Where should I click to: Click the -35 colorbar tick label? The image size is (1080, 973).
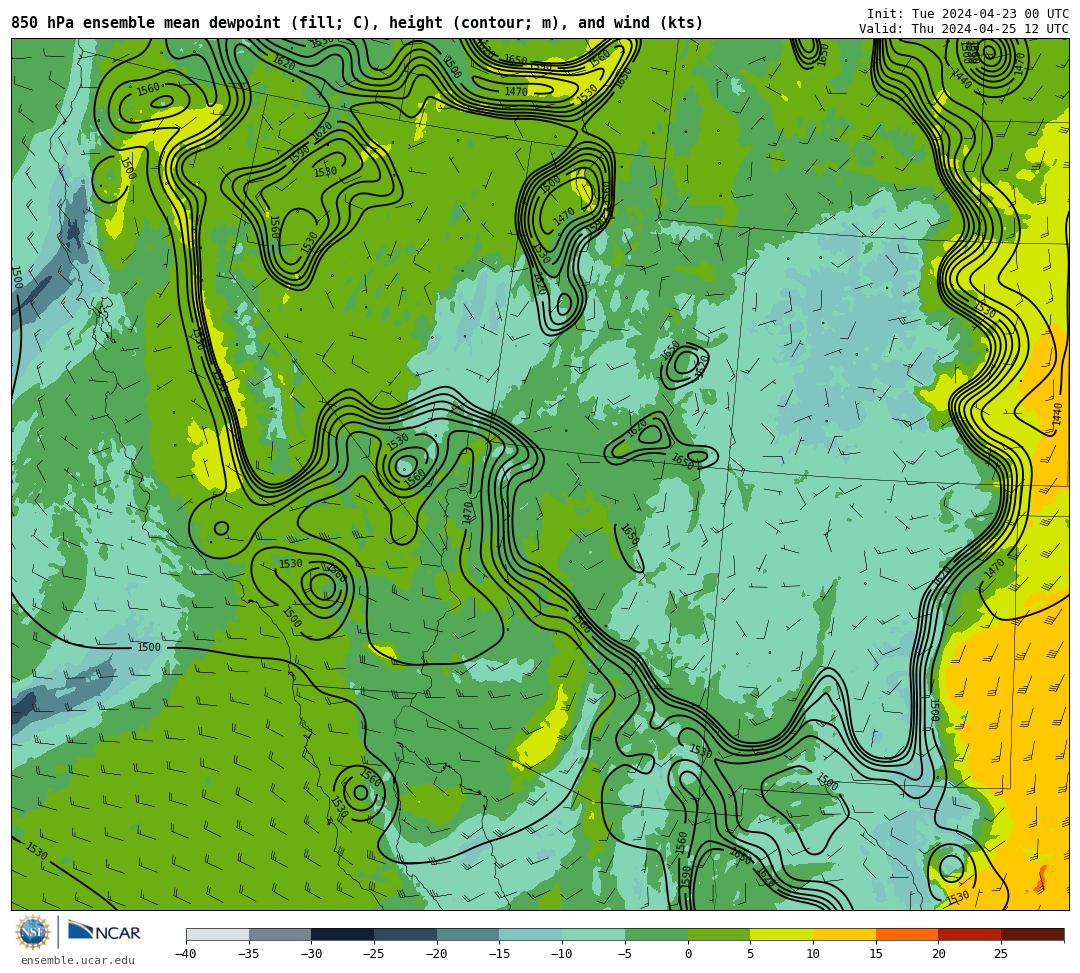(x=249, y=954)
